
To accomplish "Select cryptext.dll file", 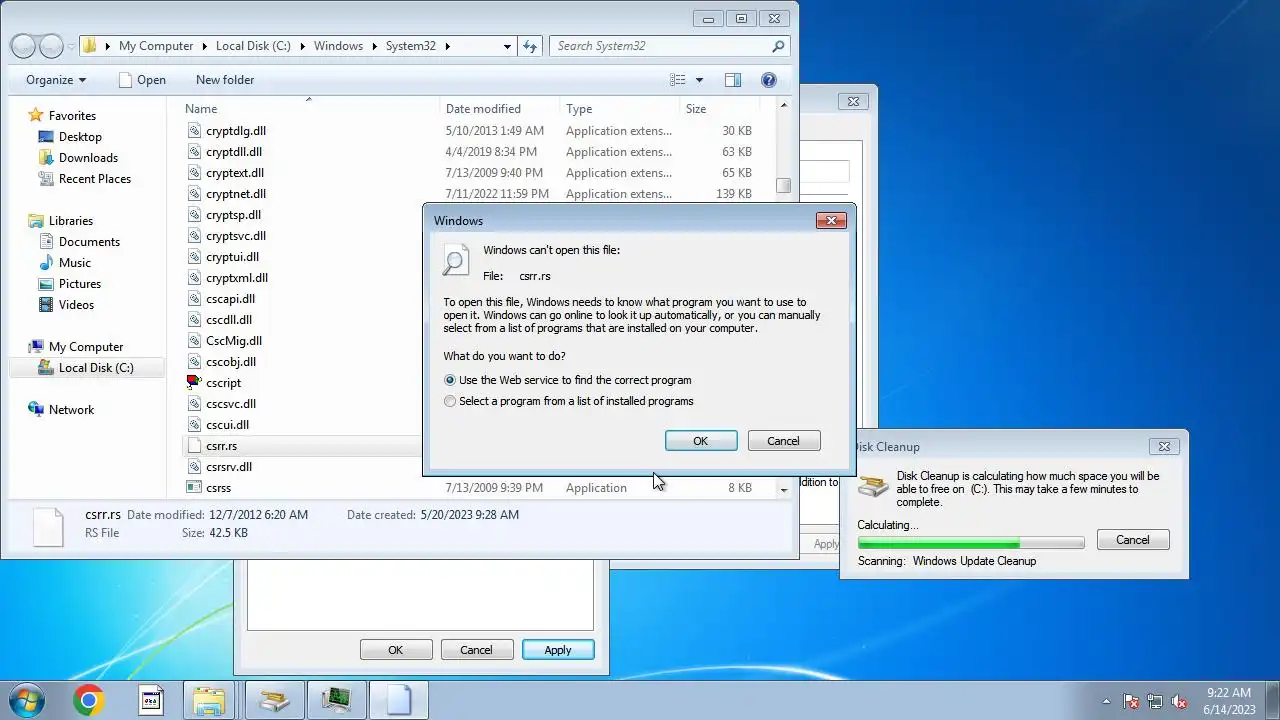I will pos(234,173).
